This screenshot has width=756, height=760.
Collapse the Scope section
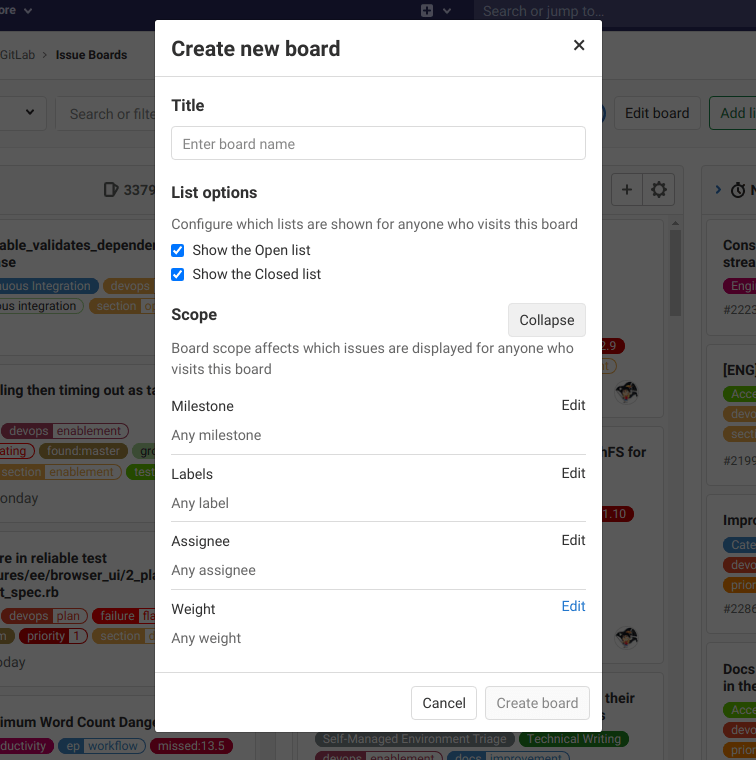[x=546, y=320]
